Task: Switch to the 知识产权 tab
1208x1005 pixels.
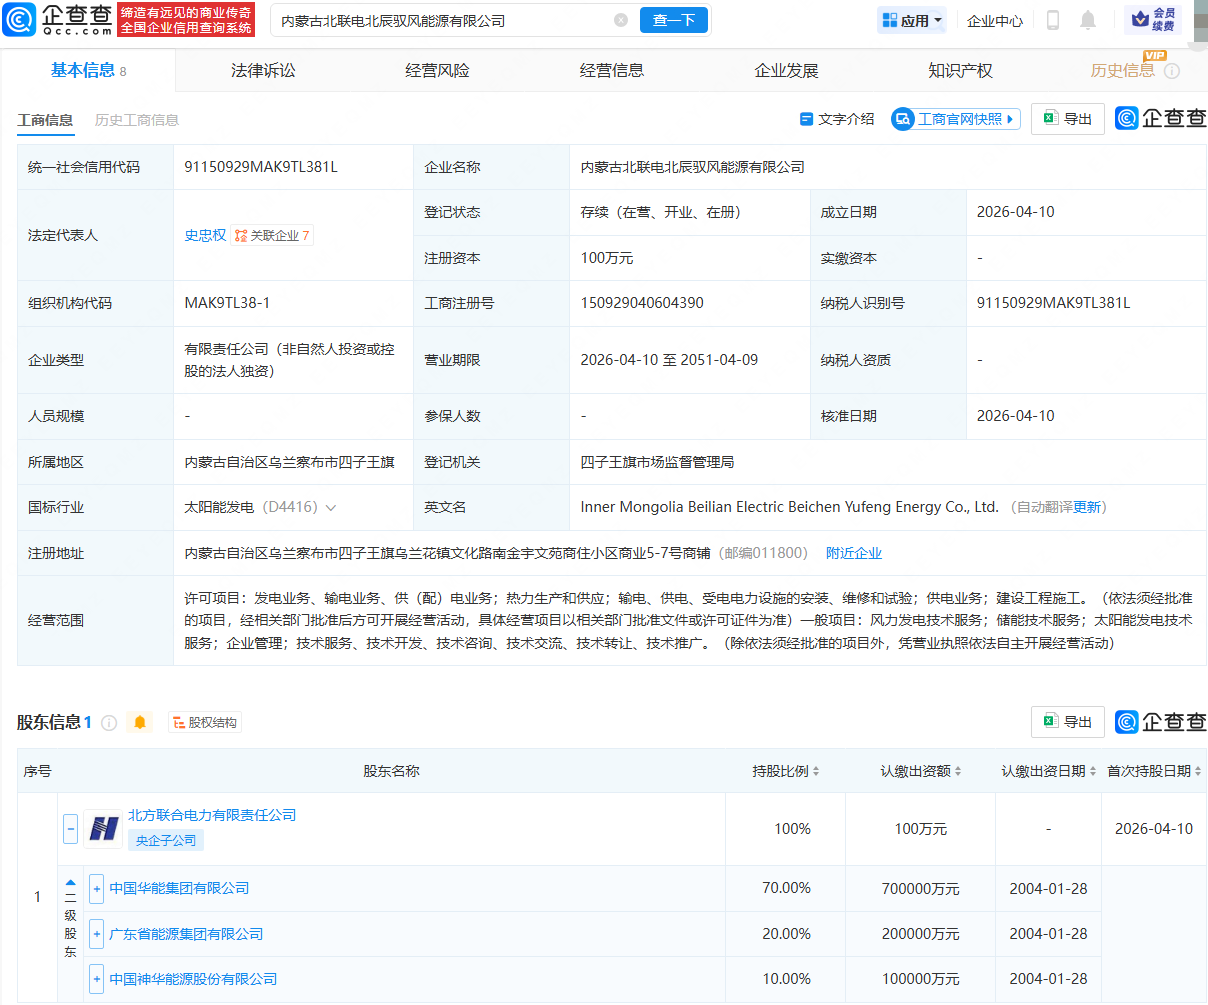Action: tap(960, 70)
